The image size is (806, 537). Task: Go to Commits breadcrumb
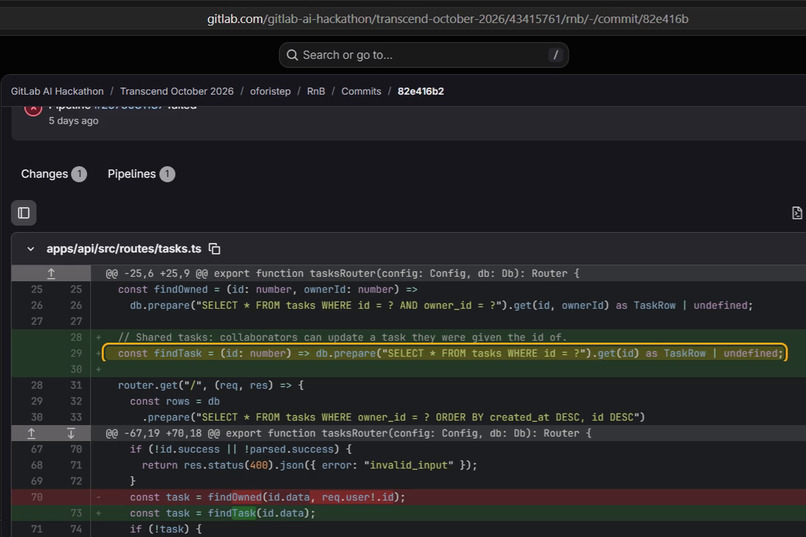pos(361,91)
